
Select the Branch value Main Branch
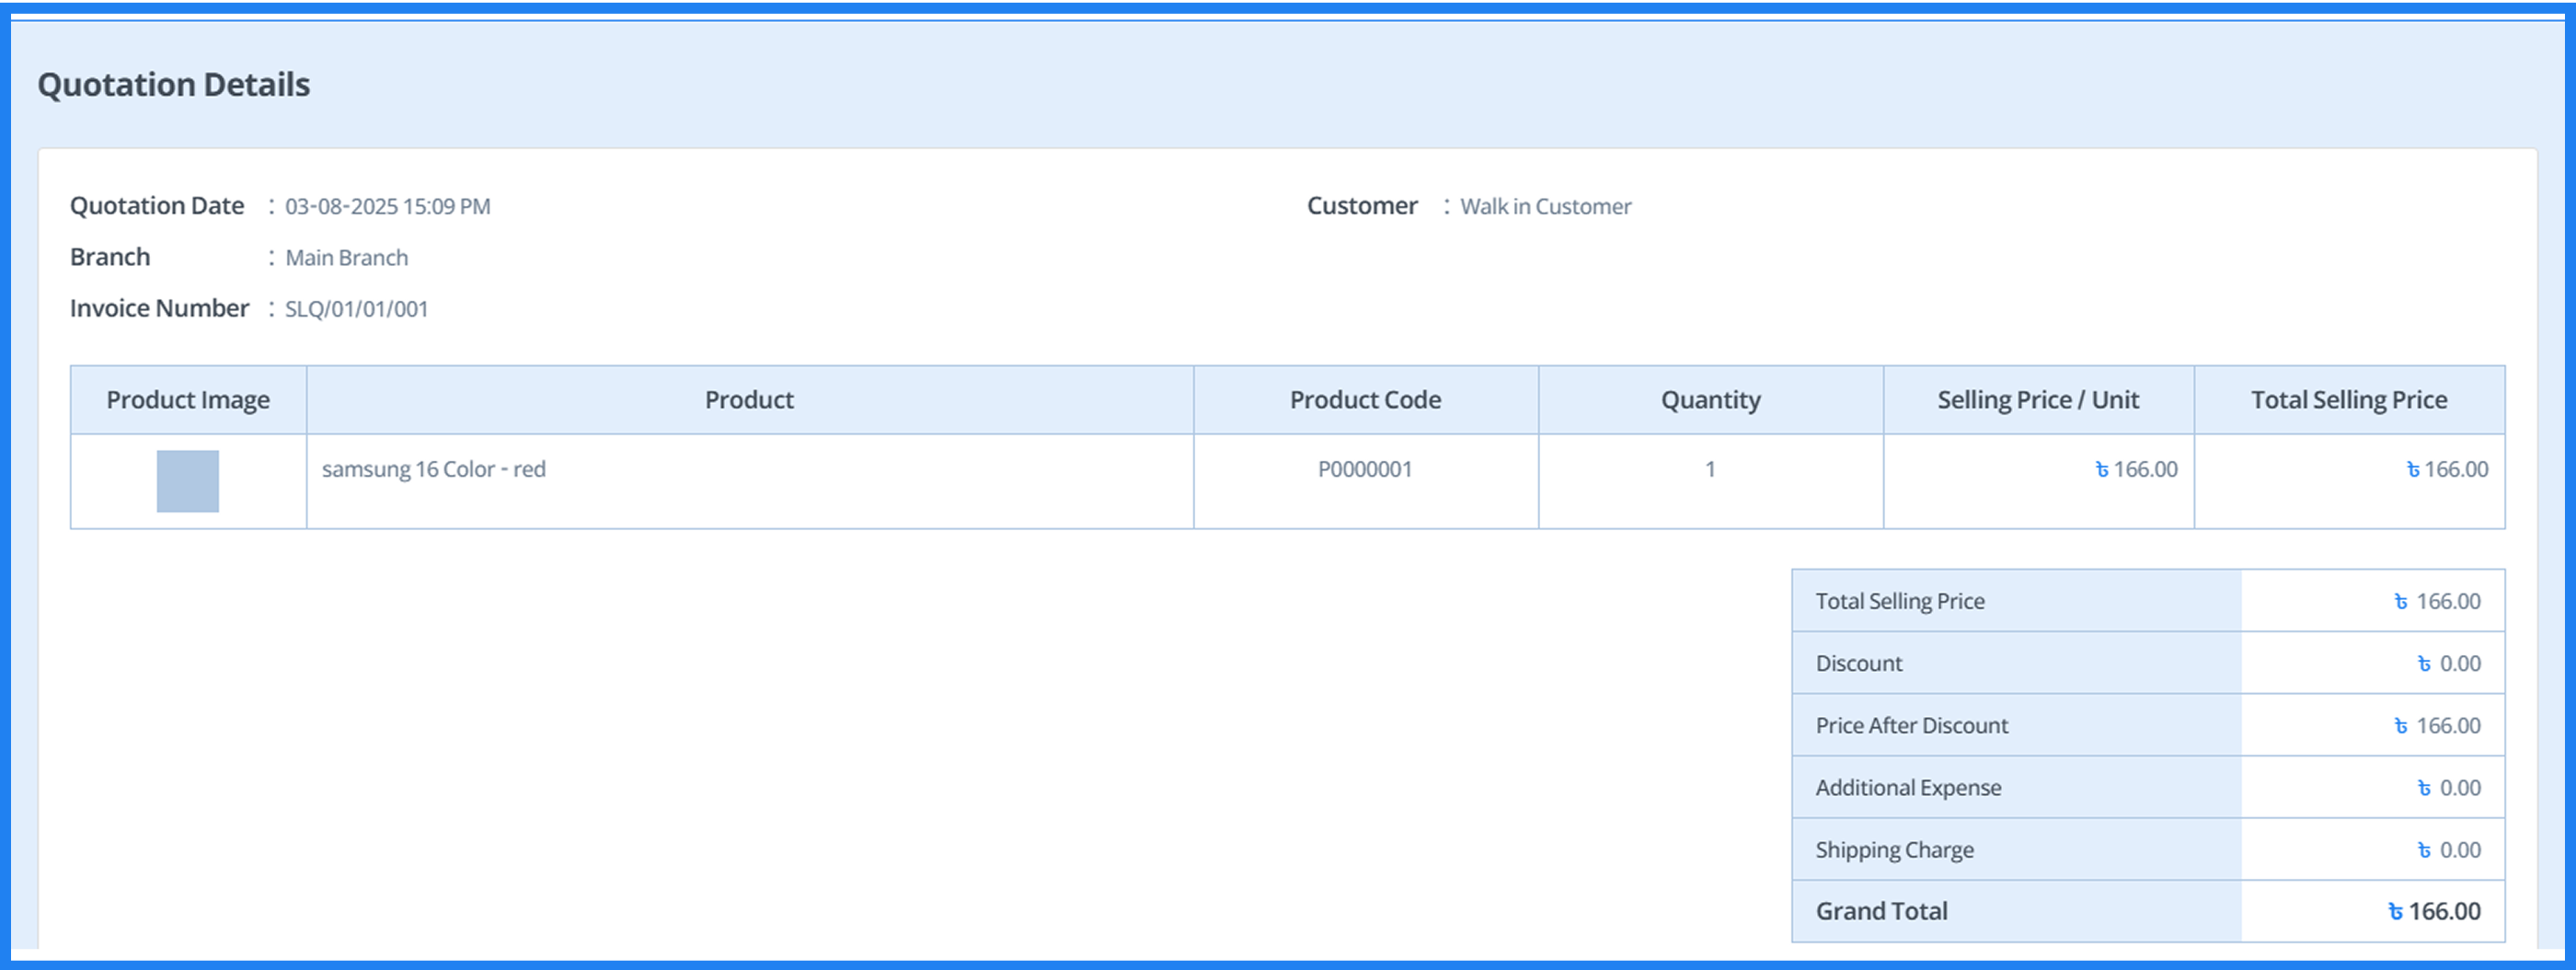pos(346,257)
